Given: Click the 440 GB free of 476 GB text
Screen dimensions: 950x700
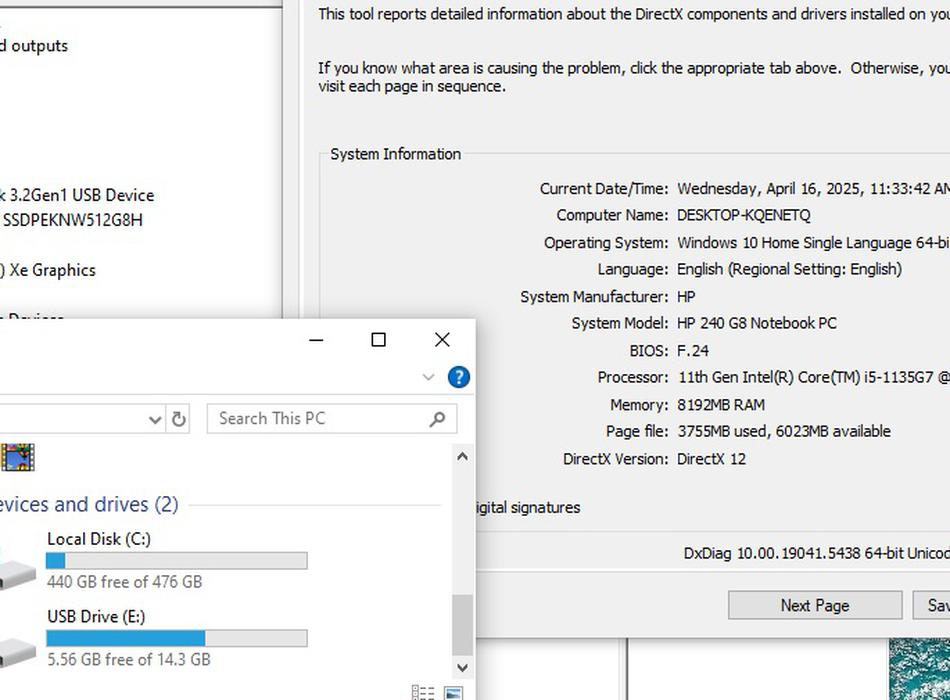Looking at the screenshot, I should point(124,582).
